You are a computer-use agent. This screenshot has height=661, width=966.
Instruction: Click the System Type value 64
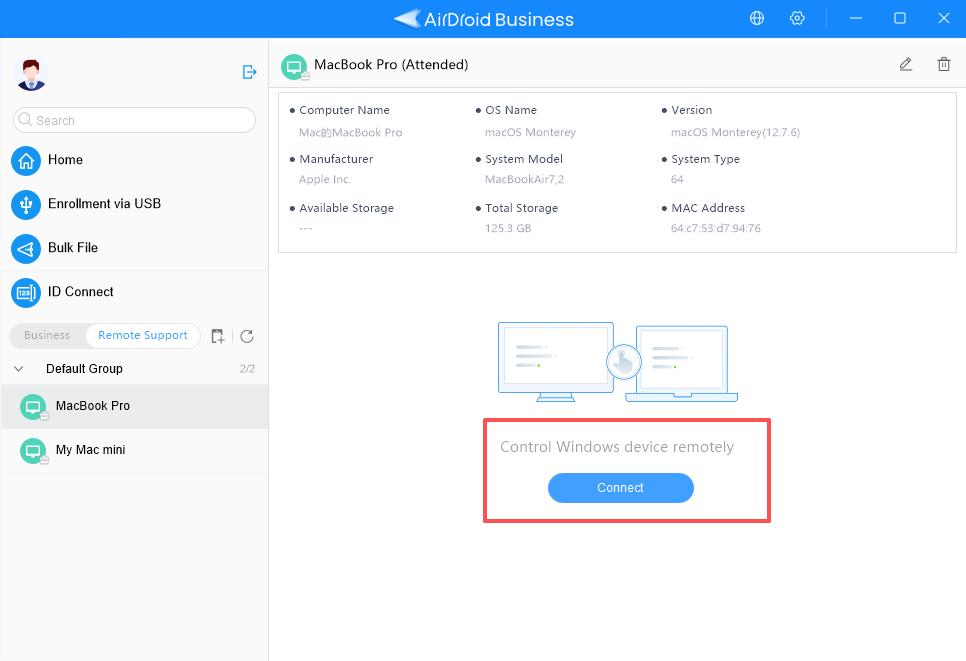pyautogui.click(x=677, y=179)
